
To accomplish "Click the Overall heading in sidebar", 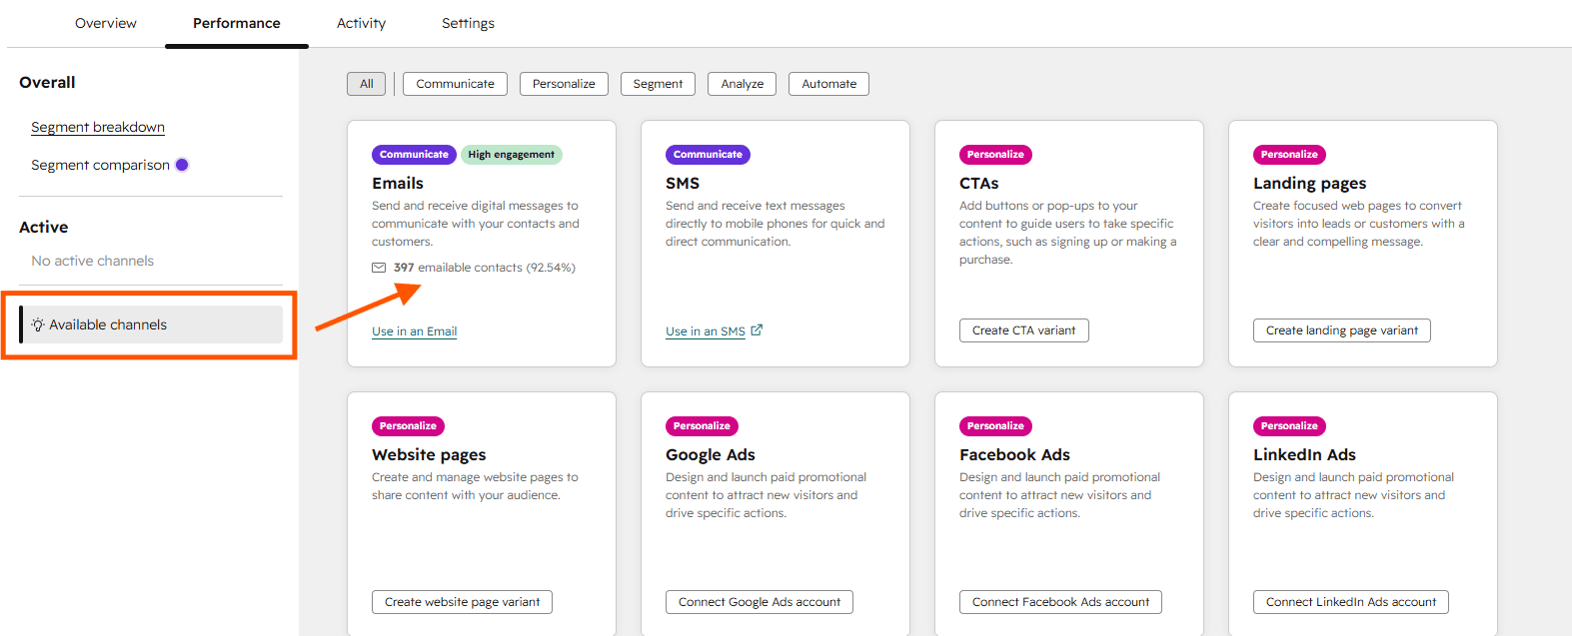I will coord(47,83).
